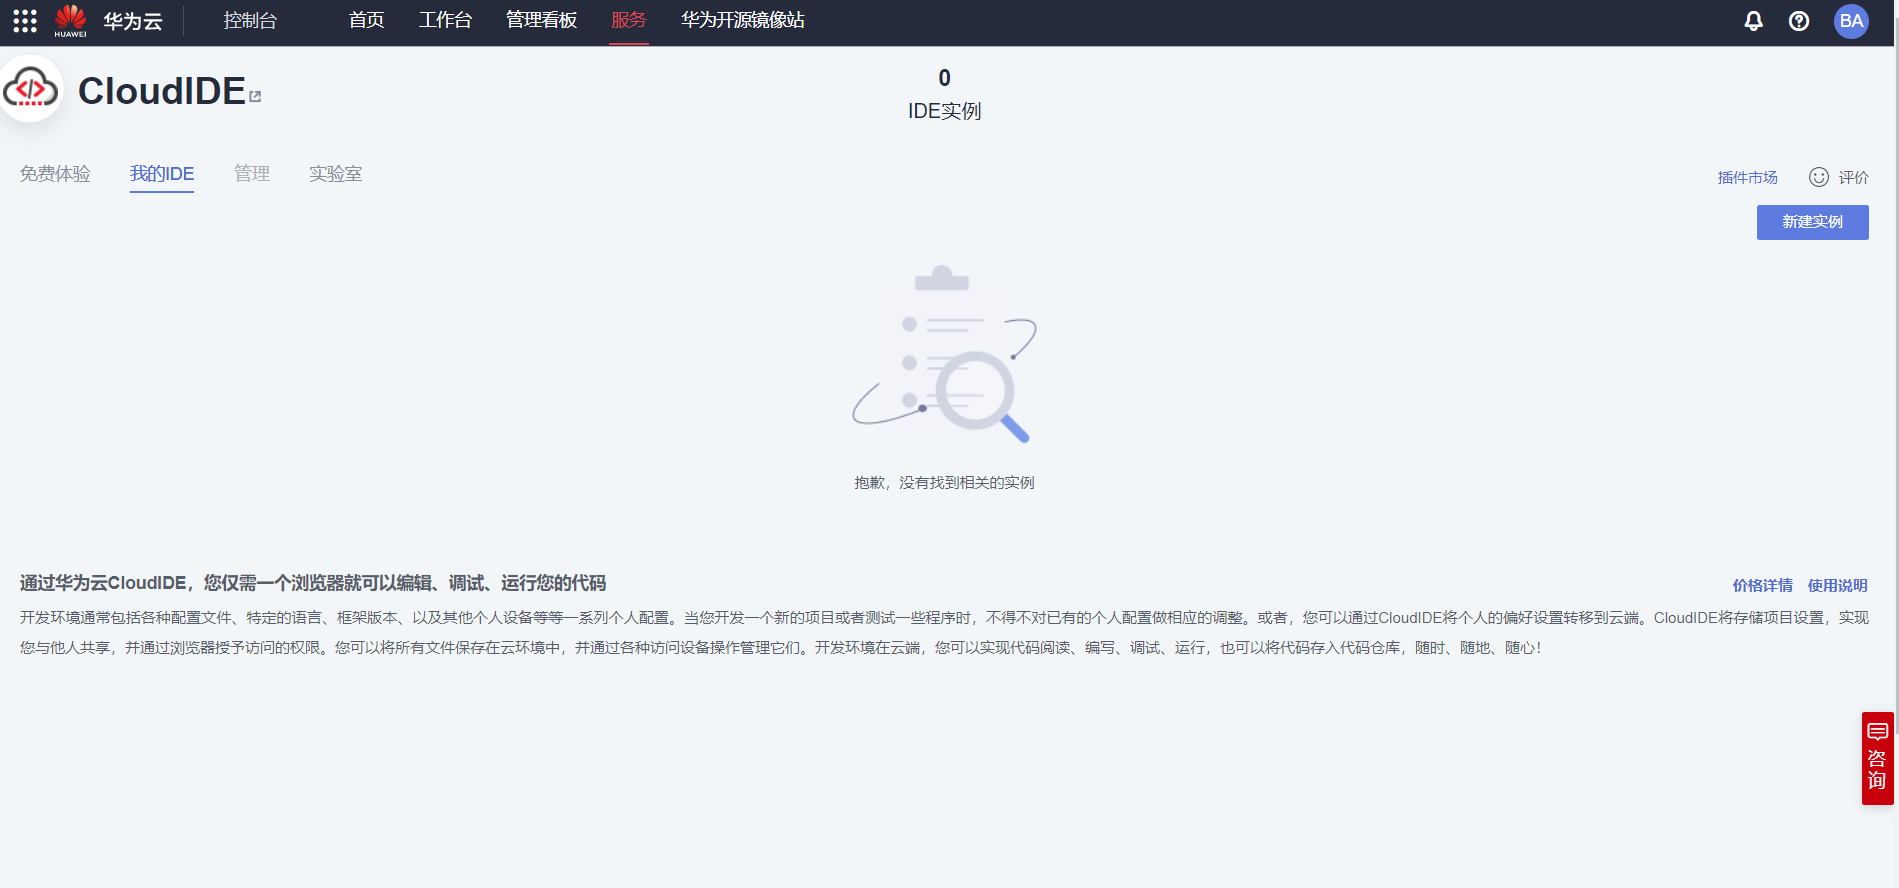Click the IDE实例 count label
This screenshot has height=888, width=1899.
pyautogui.click(x=944, y=111)
